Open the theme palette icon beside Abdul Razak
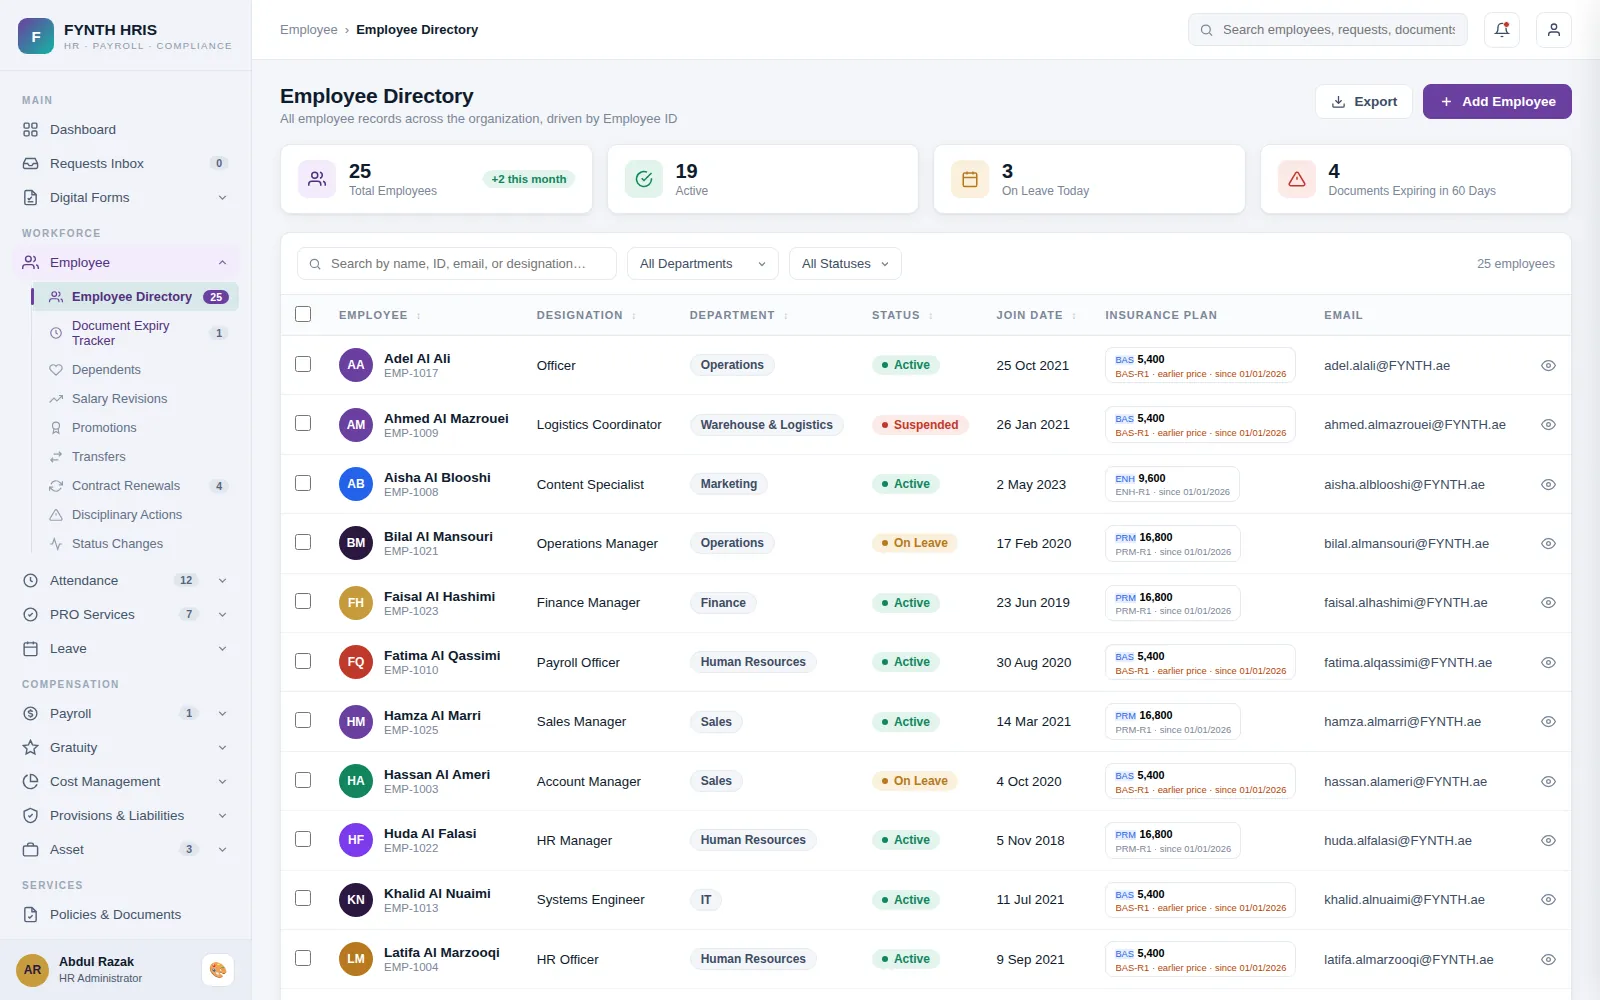Viewport: 1600px width, 1000px height. point(218,970)
